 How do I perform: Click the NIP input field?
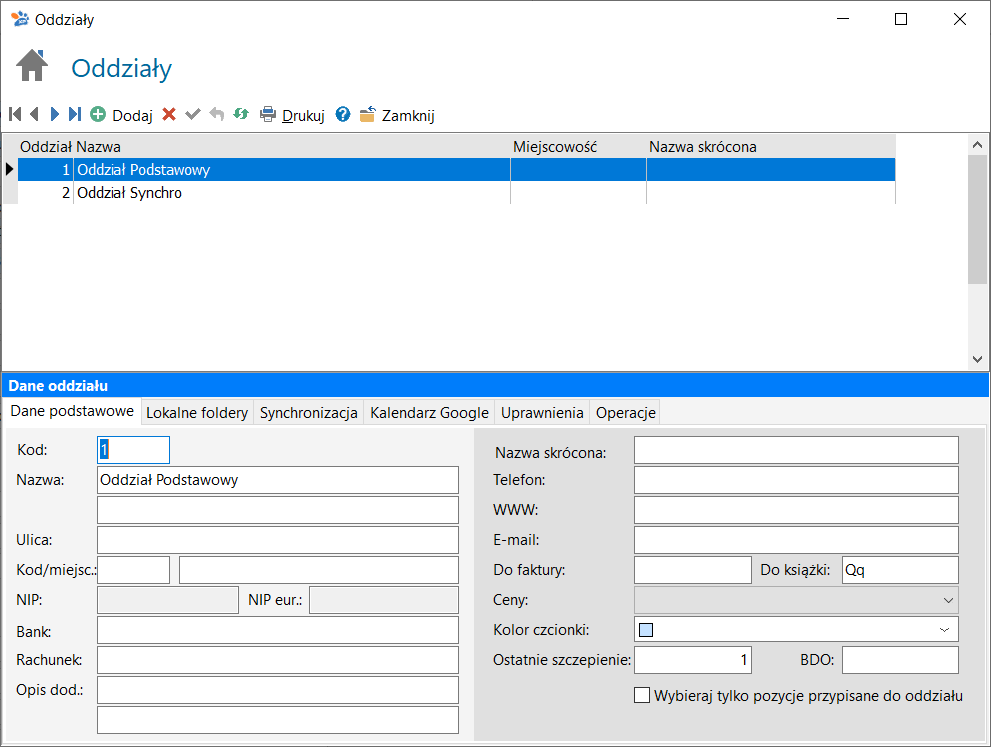point(168,600)
